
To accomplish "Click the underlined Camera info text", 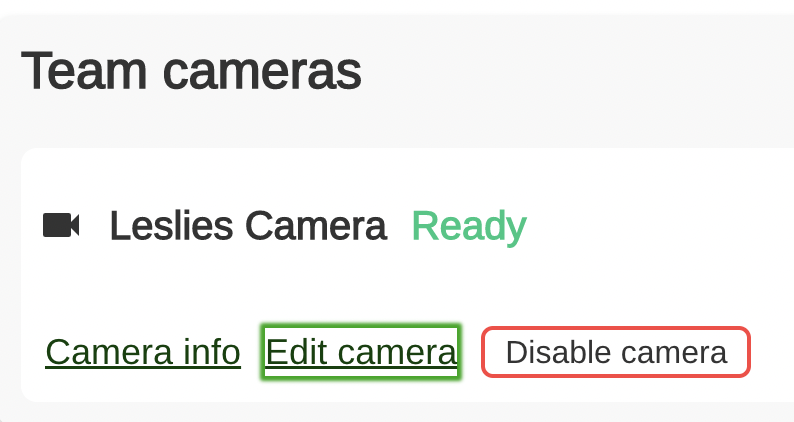I will pyautogui.click(x=143, y=352).
